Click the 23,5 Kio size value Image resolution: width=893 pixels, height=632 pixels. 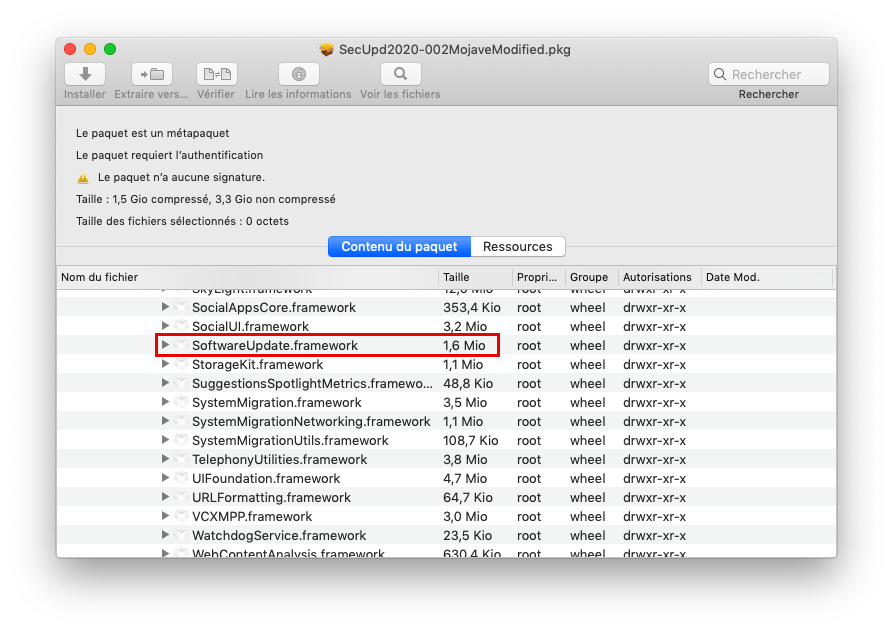point(468,536)
